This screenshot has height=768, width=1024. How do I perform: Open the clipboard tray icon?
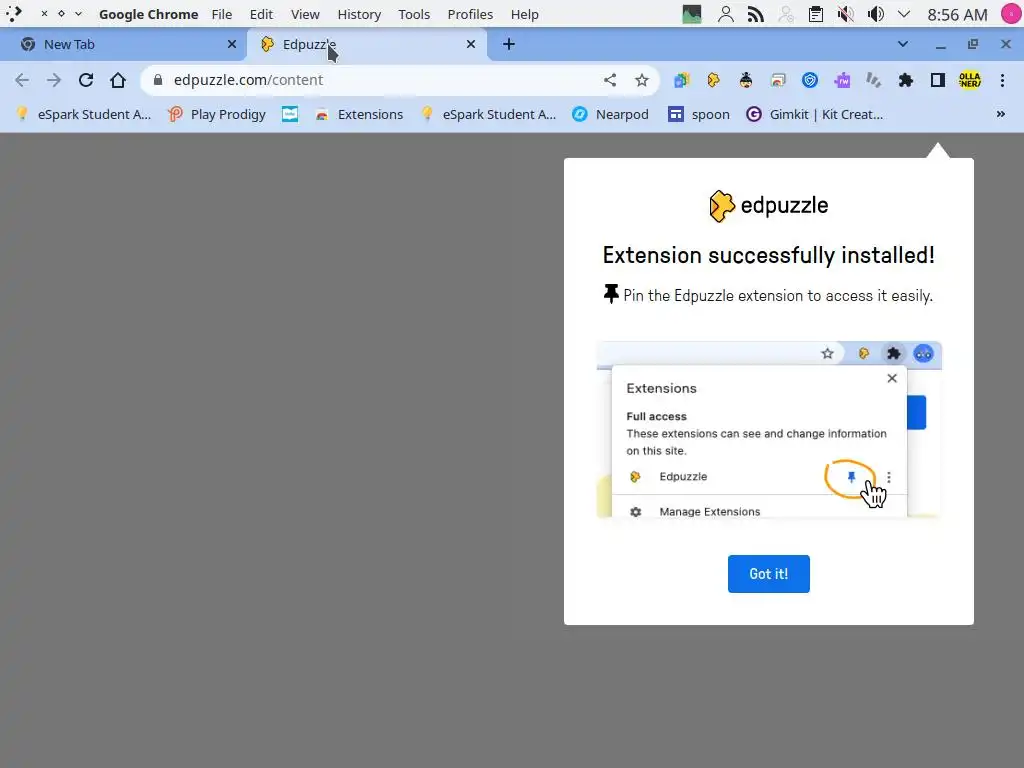coord(815,14)
